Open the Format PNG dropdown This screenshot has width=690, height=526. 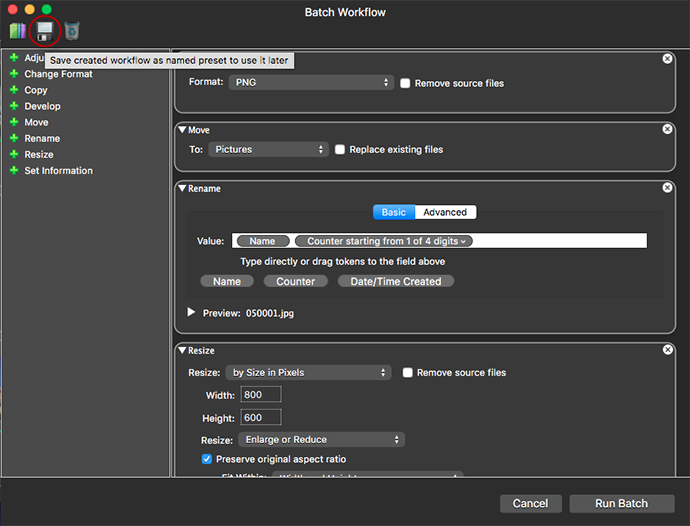[311, 82]
